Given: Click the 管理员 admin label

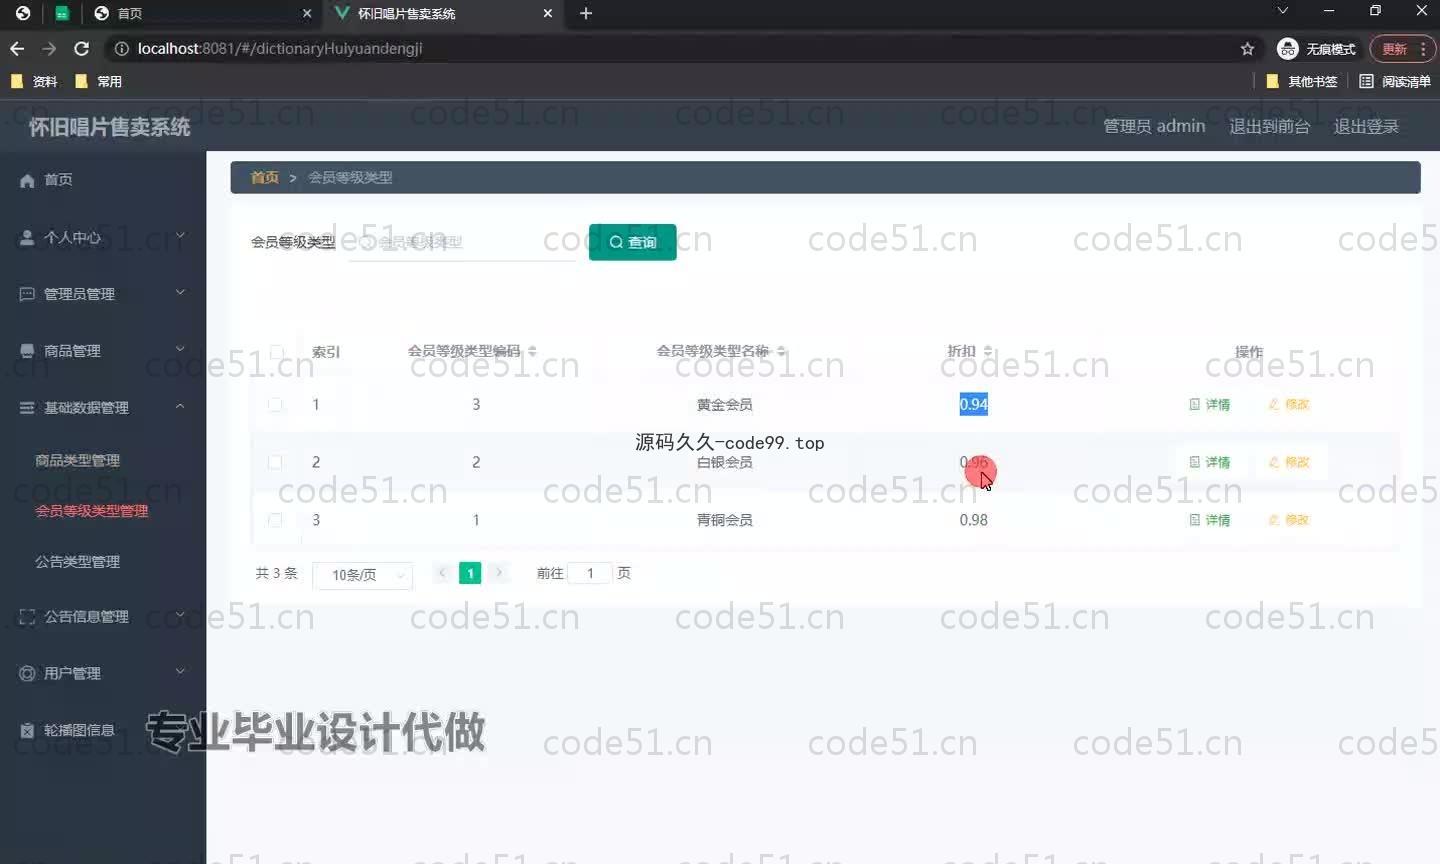Looking at the screenshot, I should point(1154,126).
